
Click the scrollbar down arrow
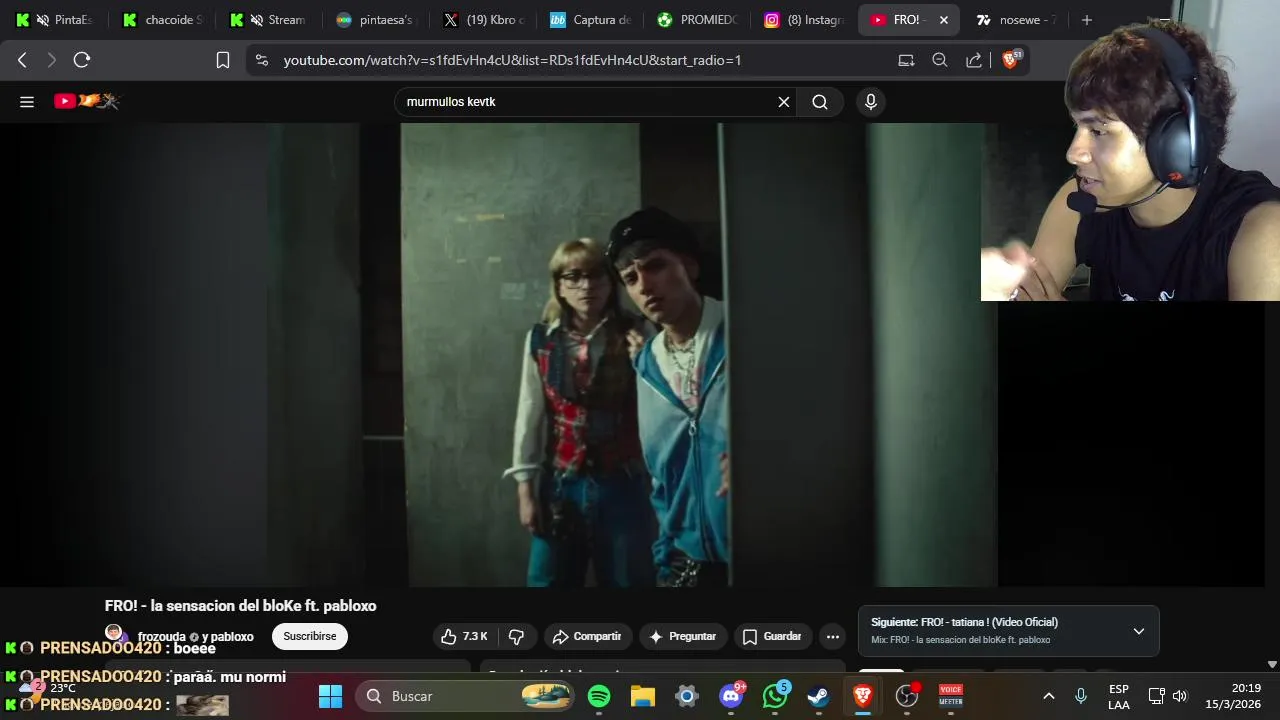click(1272, 664)
